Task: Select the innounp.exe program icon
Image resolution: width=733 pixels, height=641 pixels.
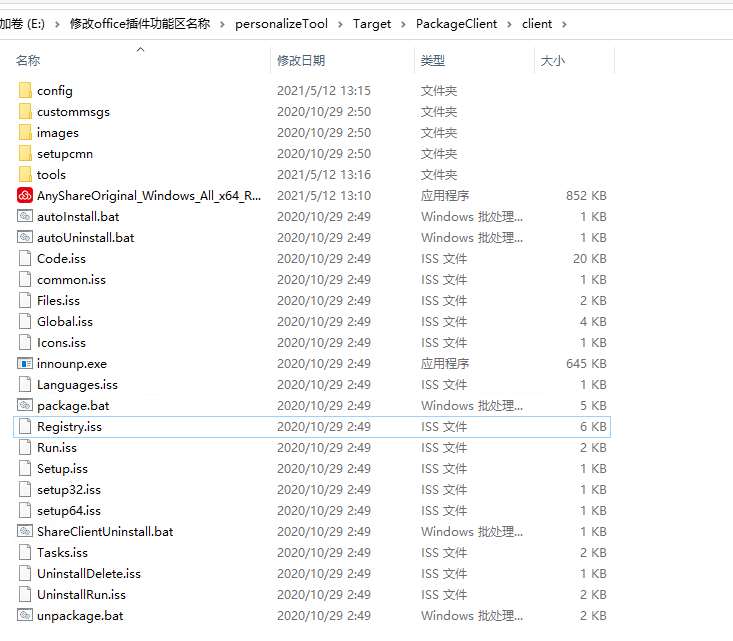Action: (25, 363)
